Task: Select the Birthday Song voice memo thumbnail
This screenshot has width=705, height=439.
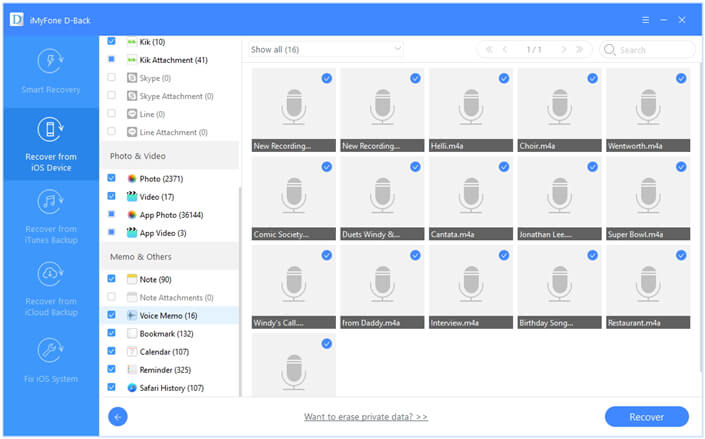Action: click(559, 287)
